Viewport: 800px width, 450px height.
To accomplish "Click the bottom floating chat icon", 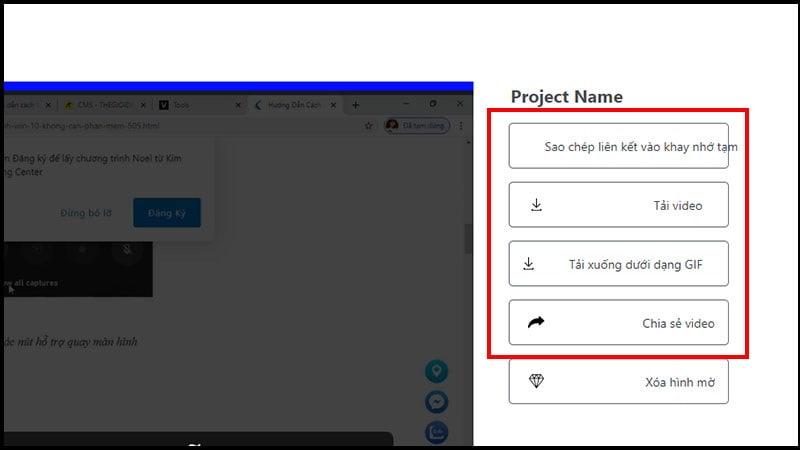I will (x=436, y=433).
